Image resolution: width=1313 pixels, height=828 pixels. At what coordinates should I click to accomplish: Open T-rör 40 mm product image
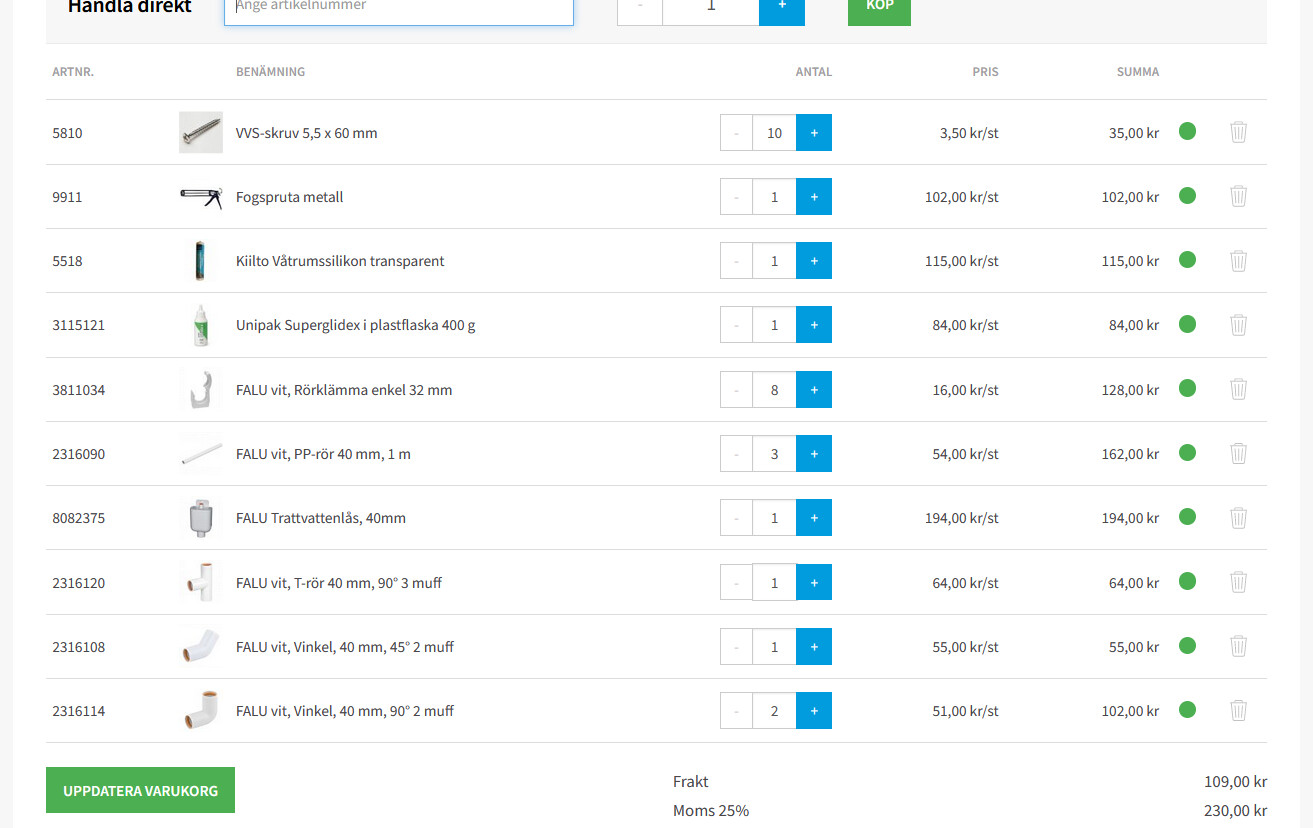tap(201, 582)
